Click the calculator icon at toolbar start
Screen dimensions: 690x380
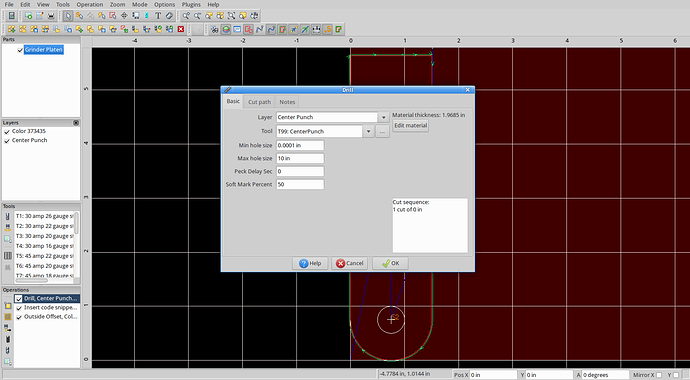click(11, 16)
